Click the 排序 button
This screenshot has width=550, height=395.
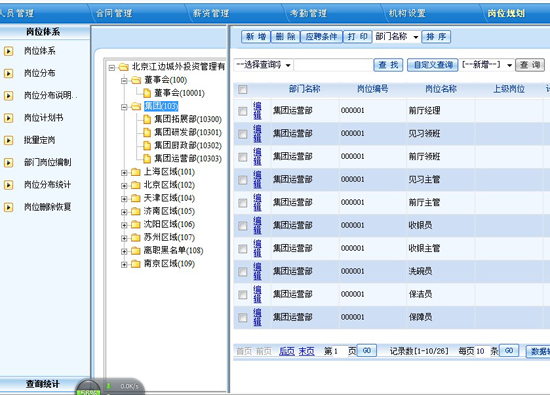tap(436, 37)
